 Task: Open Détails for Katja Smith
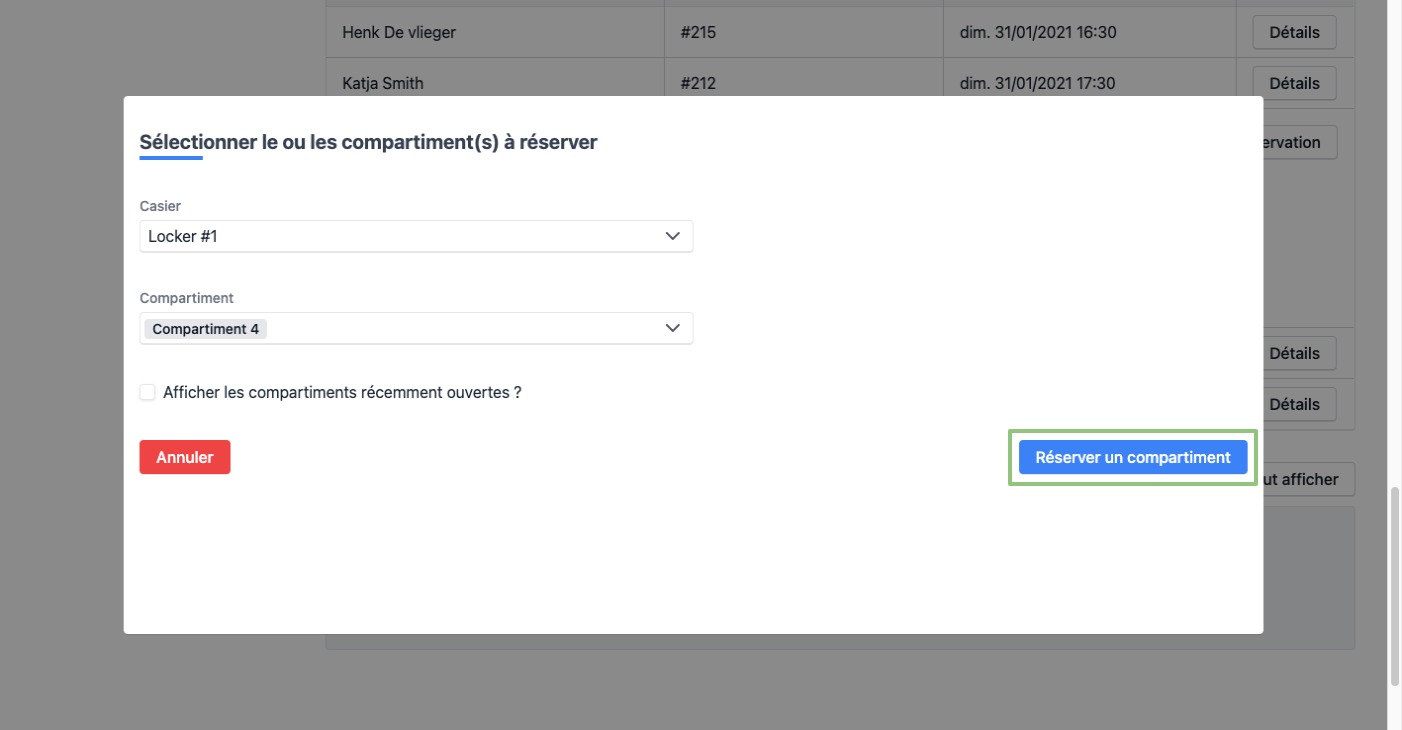(1294, 83)
